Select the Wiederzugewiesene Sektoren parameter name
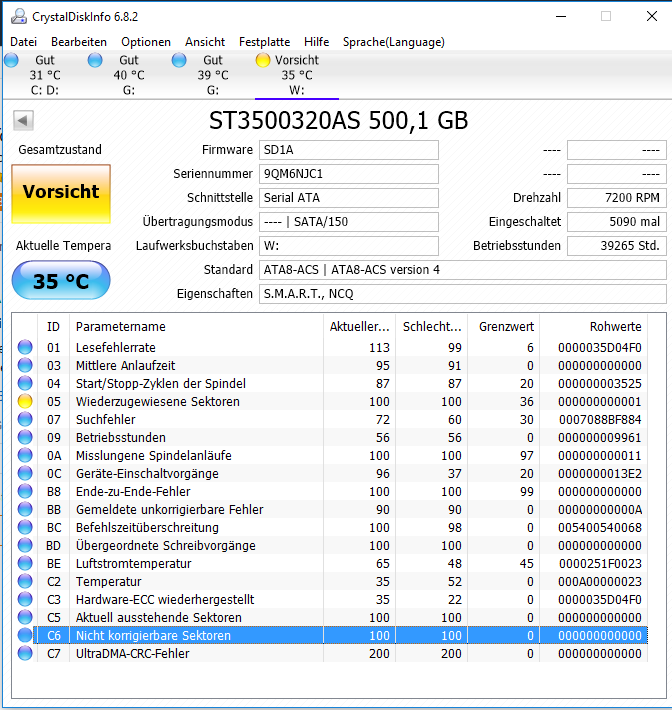Viewport: 672px width, 710px height. point(158,402)
